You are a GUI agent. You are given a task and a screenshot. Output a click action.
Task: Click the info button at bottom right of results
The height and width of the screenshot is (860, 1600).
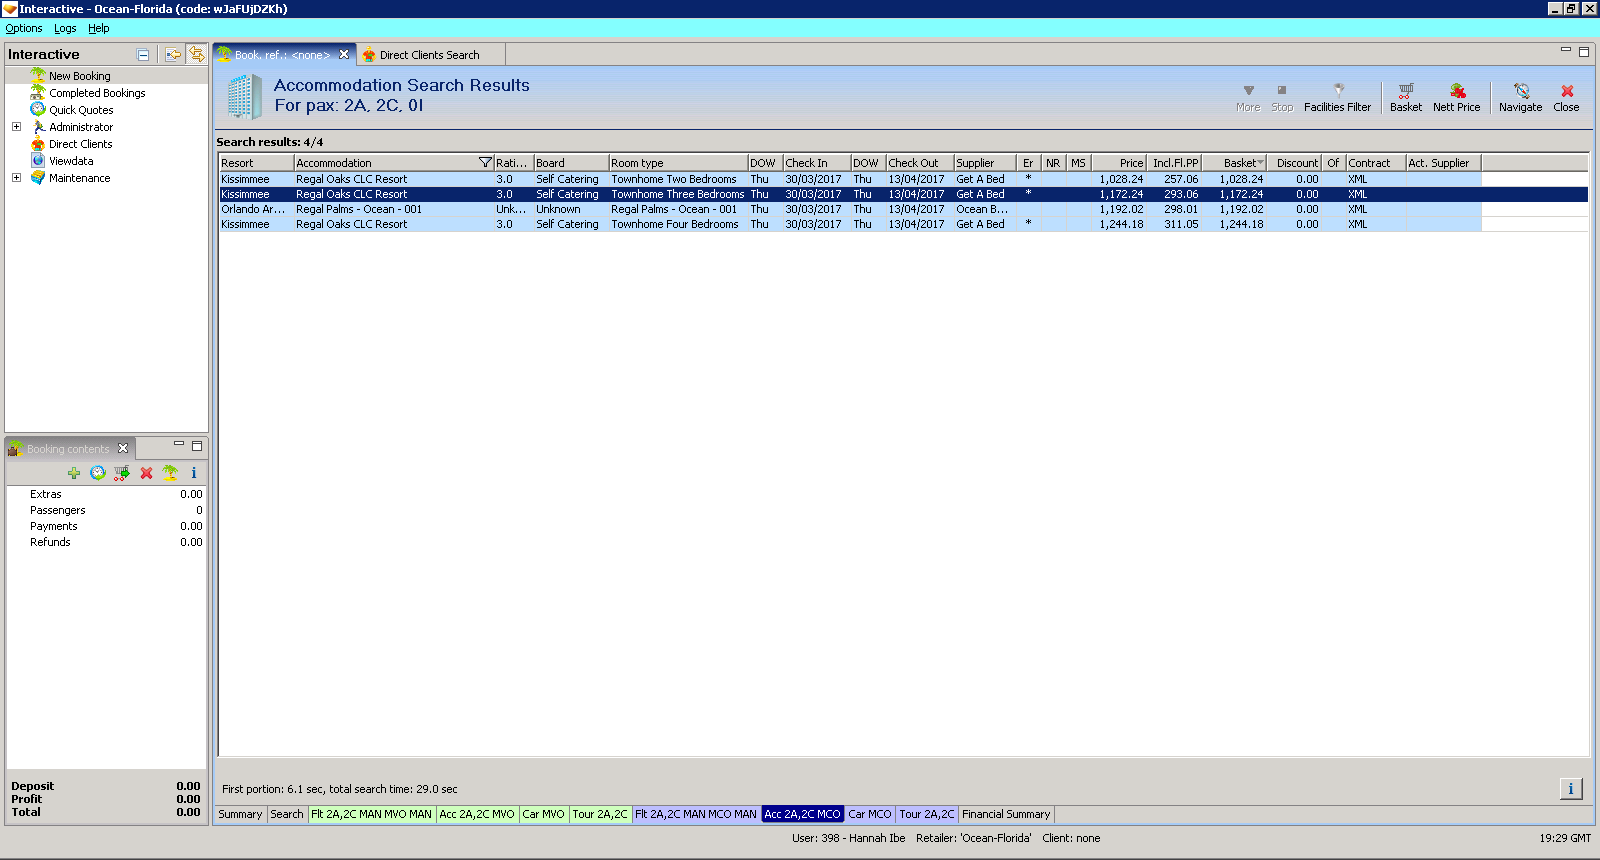click(x=1571, y=789)
